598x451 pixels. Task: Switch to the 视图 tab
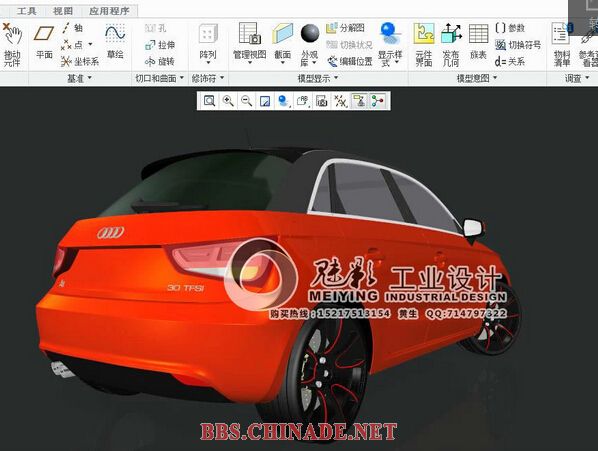[63, 11]
